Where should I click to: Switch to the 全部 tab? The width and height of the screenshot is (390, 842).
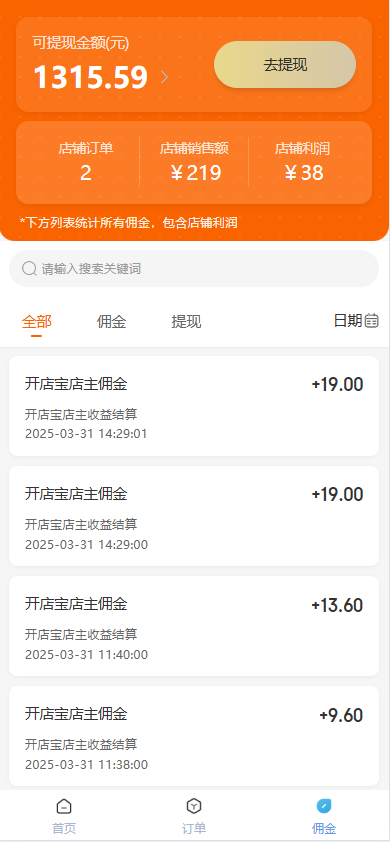click(x=37, y=322)
